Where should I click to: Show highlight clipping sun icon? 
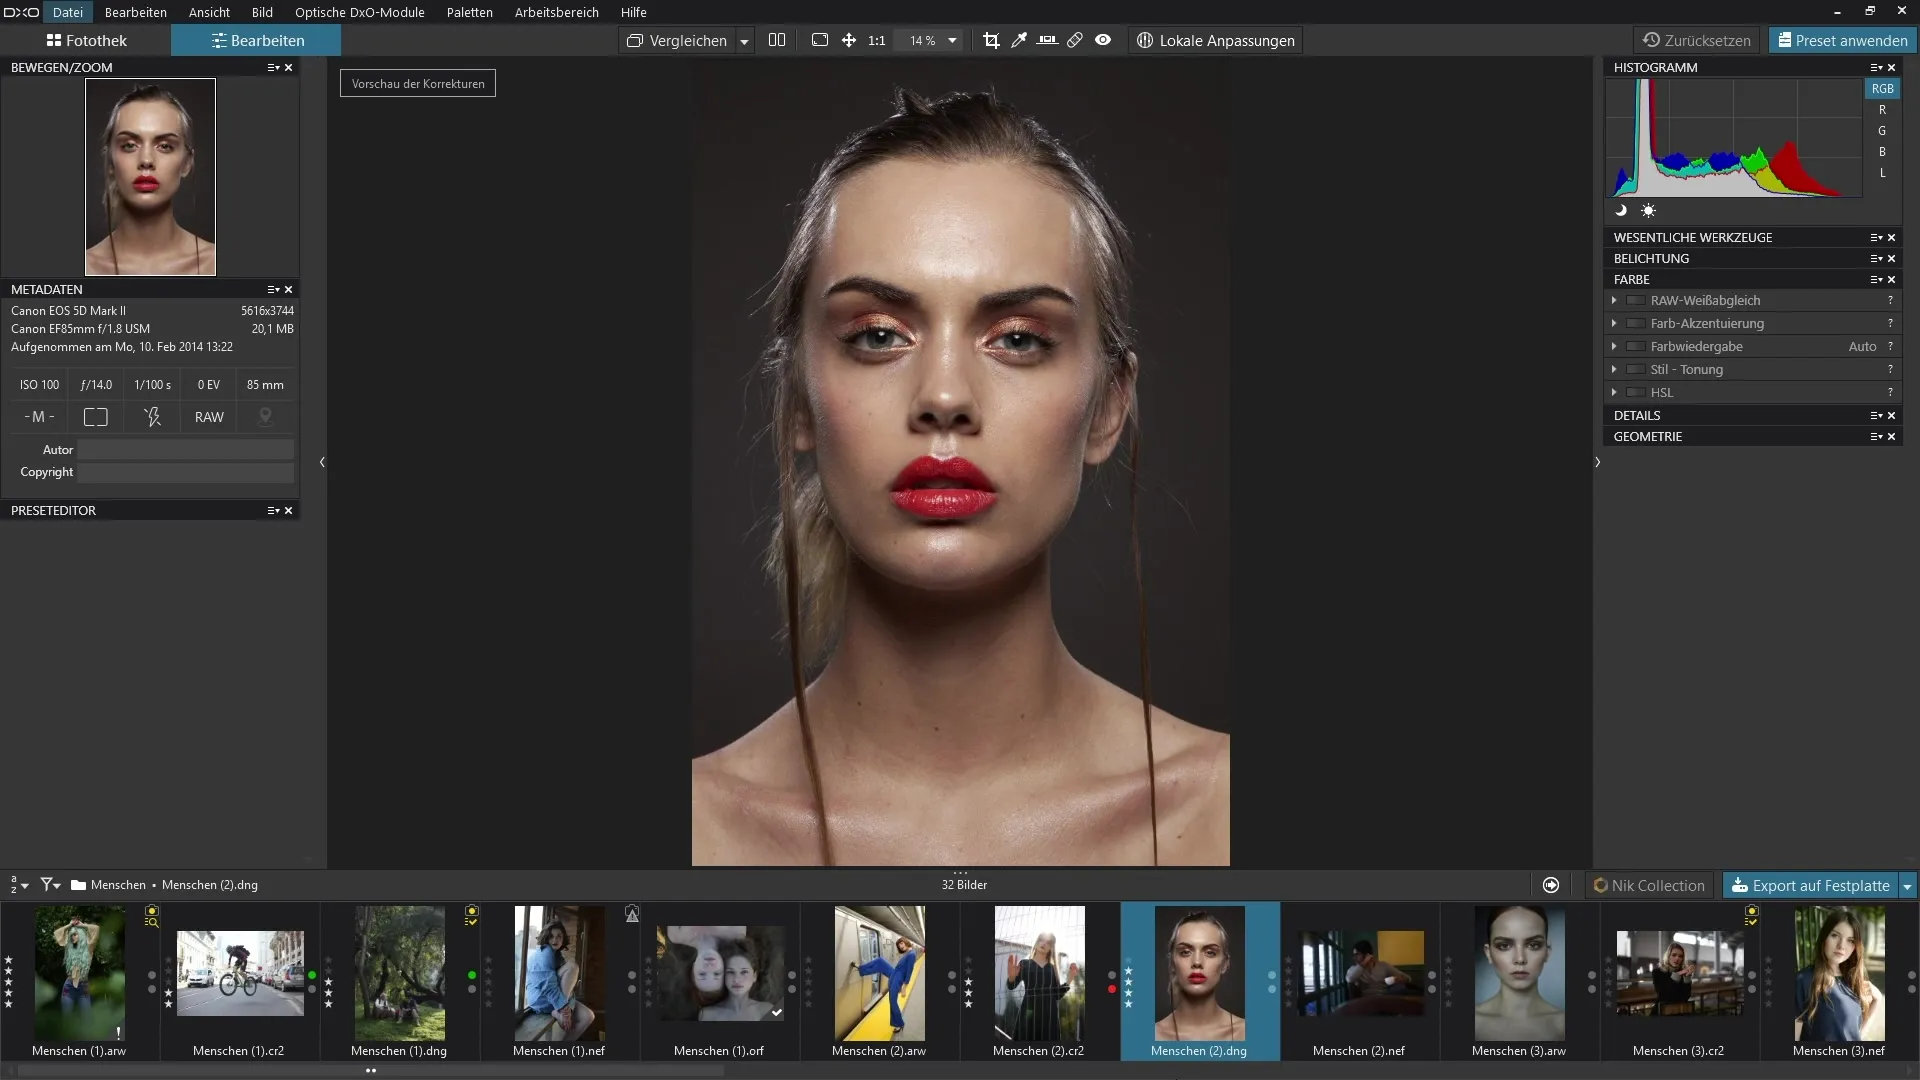(1648, 210)
